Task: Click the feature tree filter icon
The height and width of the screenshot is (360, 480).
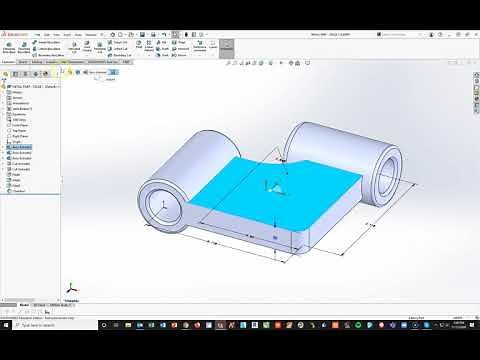Action: click(x=4, y=80)
